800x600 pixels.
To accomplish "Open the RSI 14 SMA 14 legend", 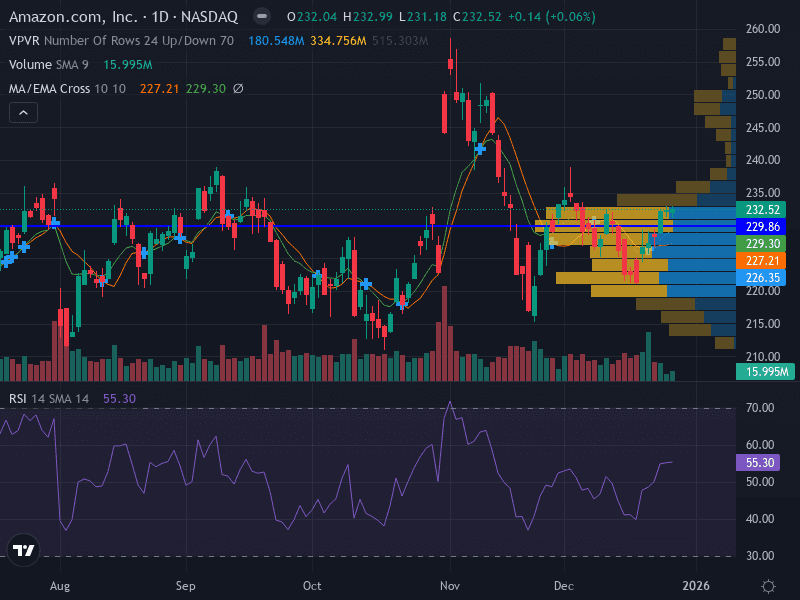I will (x=49, y=398).
